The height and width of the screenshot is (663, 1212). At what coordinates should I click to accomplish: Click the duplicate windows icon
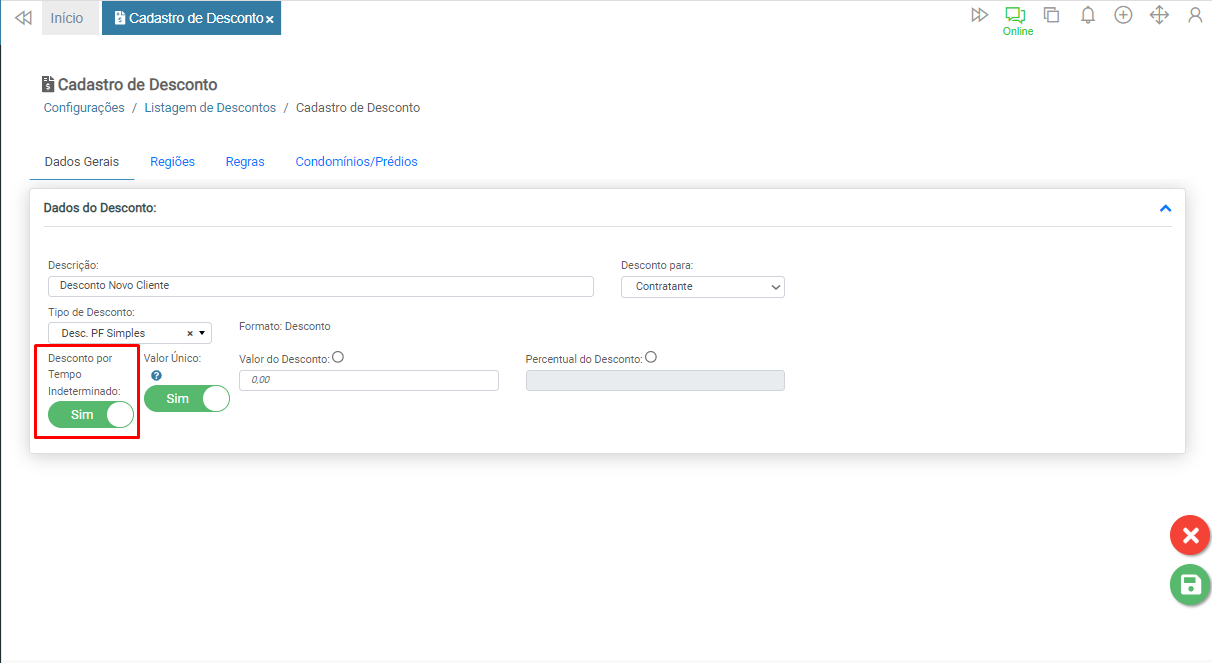1051,15
